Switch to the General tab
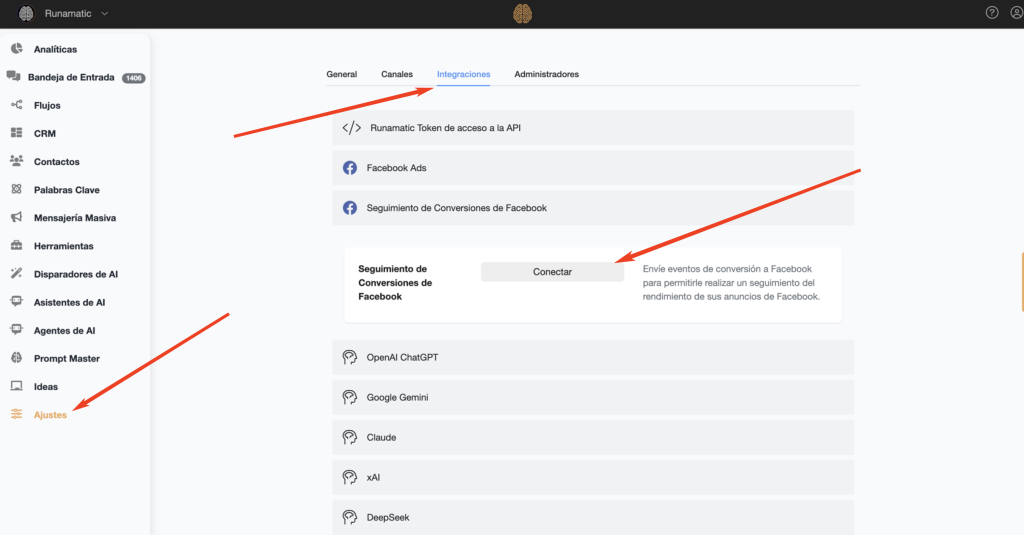1024x535 pixels. [x=342, y=74]
